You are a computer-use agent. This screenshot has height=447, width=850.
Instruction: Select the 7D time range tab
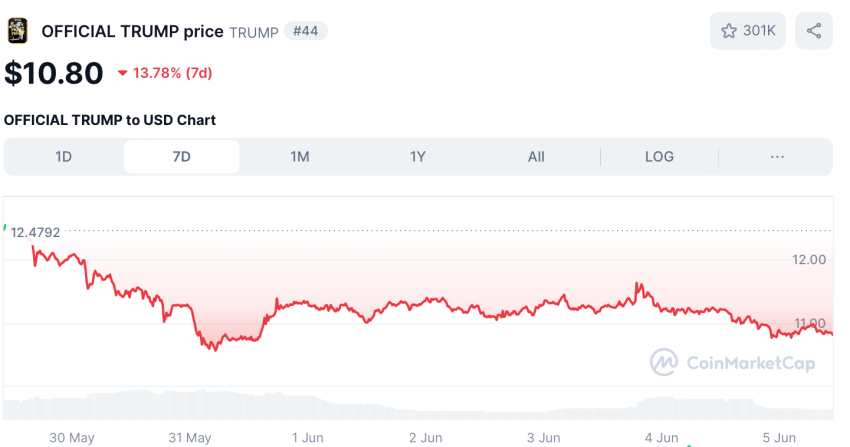click(x=181, y=157)
